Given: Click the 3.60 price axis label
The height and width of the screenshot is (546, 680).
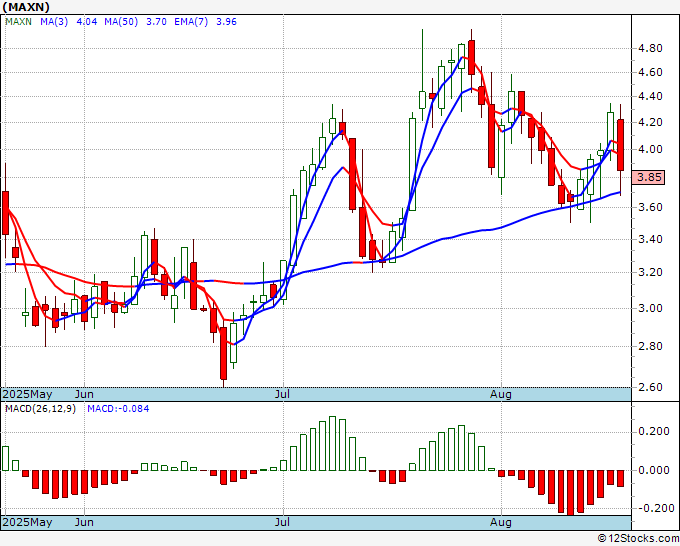Looking at the screenshot, I should click(650, 207).
